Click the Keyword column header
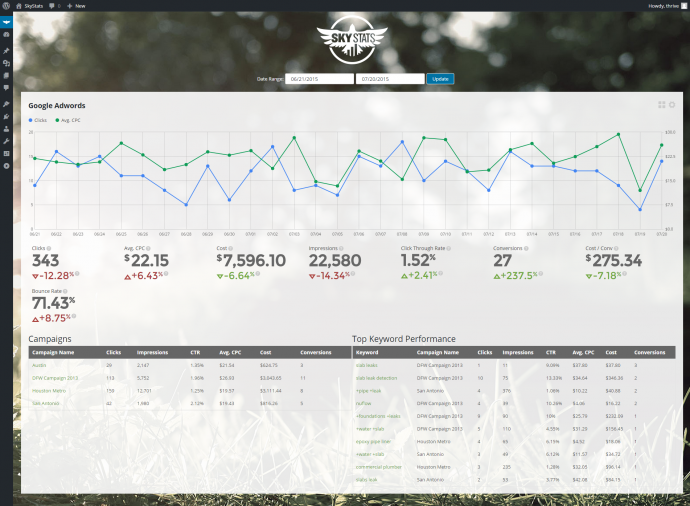Image resolution: width=690 pixels, height=506 pixels. coord(367,352)
